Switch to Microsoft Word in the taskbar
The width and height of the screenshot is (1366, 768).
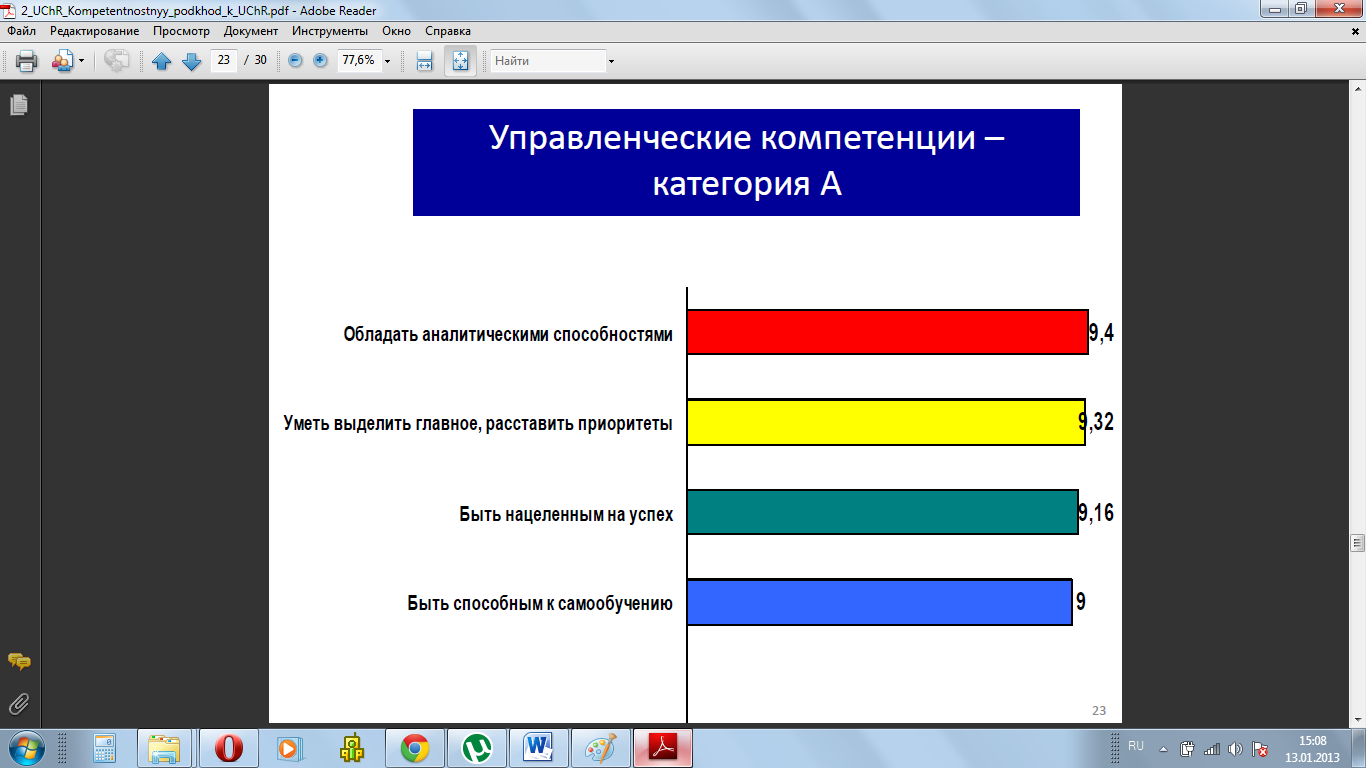pyautogui.click(x=539, y=748)
